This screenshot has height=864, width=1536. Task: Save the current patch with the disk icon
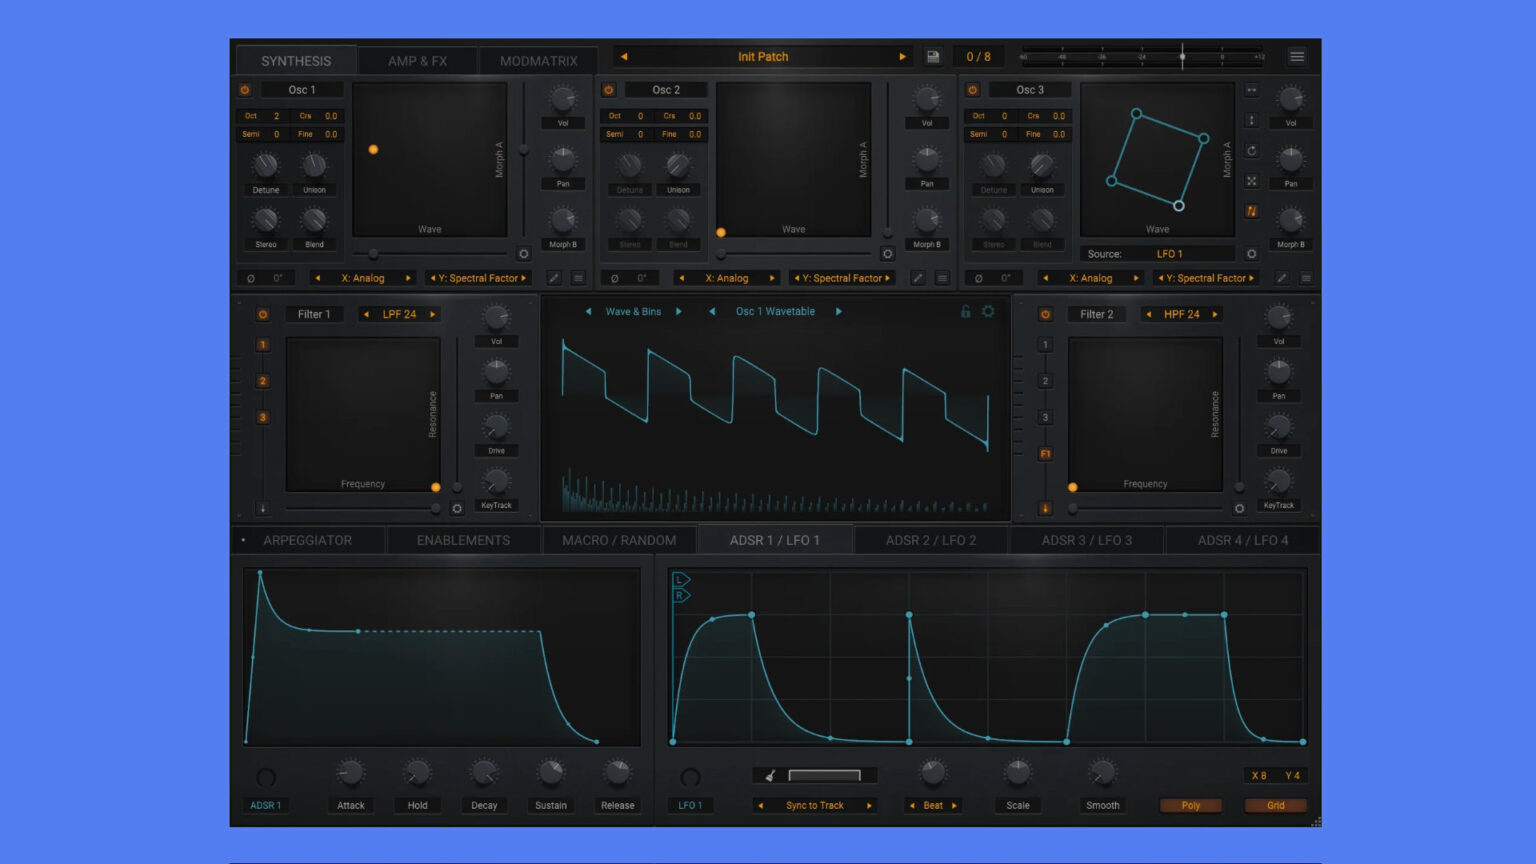pos(933,56)
